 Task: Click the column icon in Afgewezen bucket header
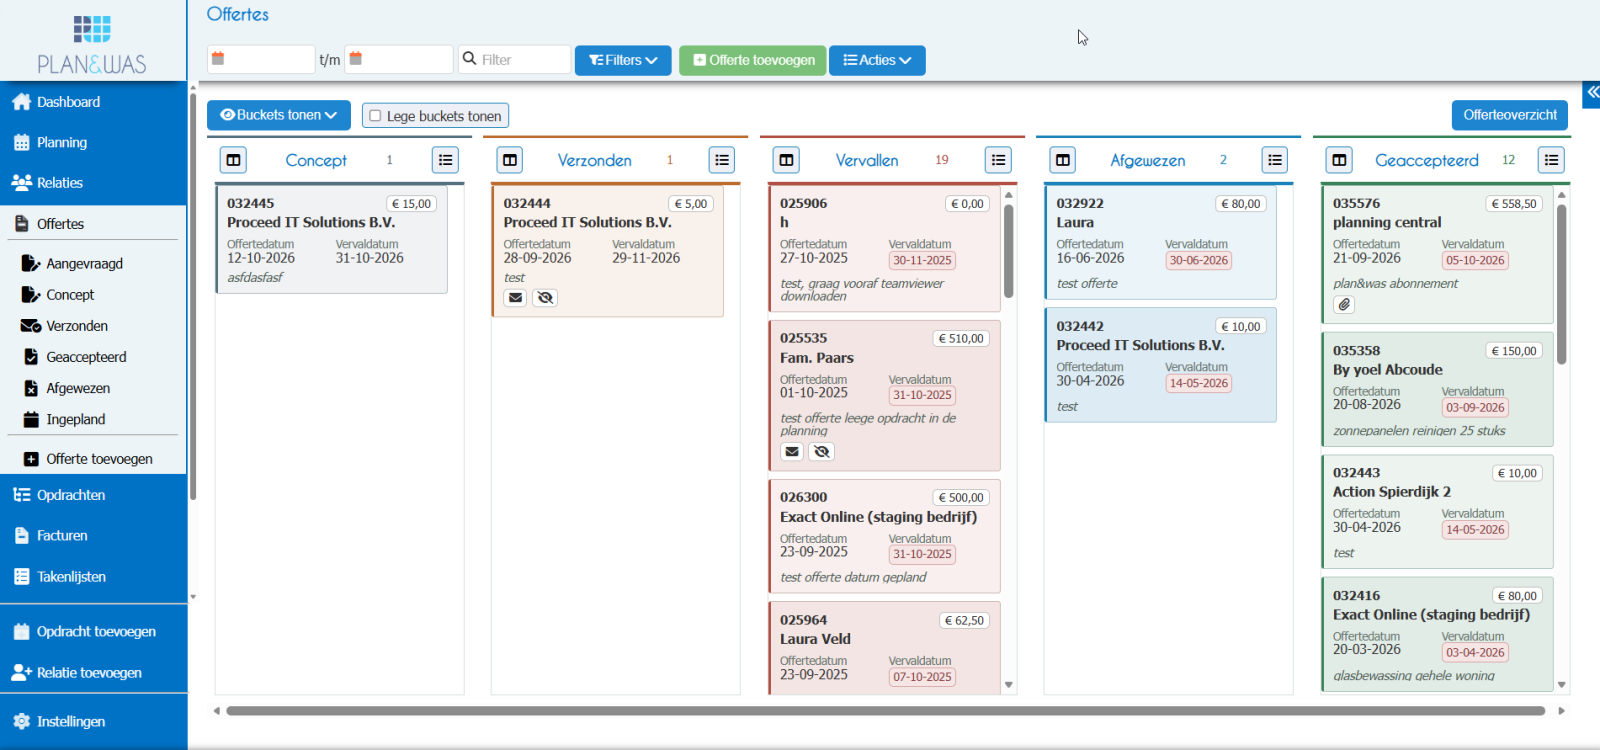(1063, 160)
